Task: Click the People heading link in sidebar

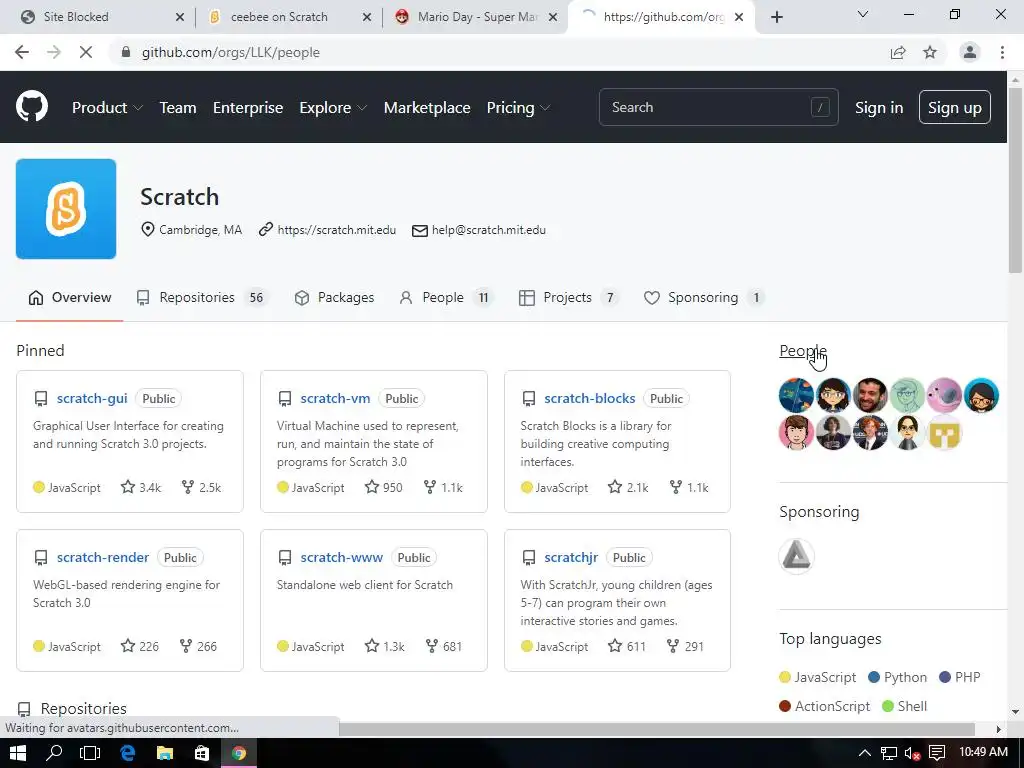Action: click(x=803, y=351)
